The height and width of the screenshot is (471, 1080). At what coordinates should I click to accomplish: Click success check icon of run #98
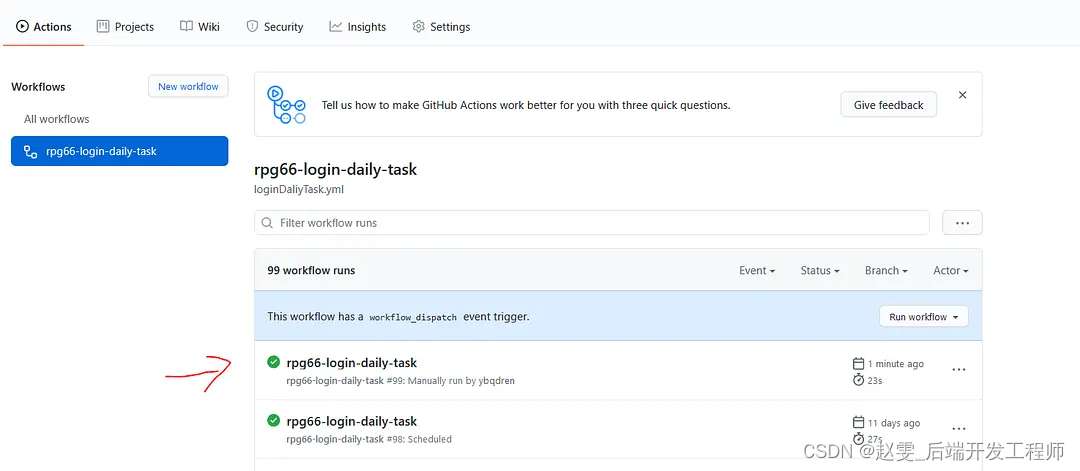(x=273, y=420)
